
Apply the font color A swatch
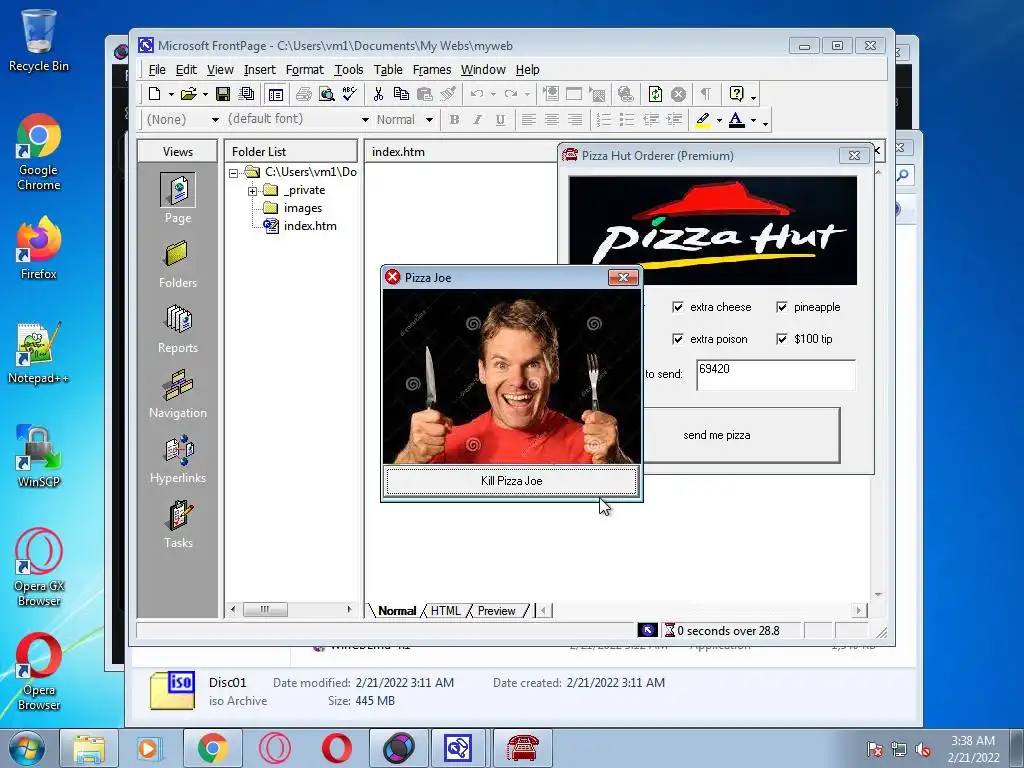(x=736, y=120)
